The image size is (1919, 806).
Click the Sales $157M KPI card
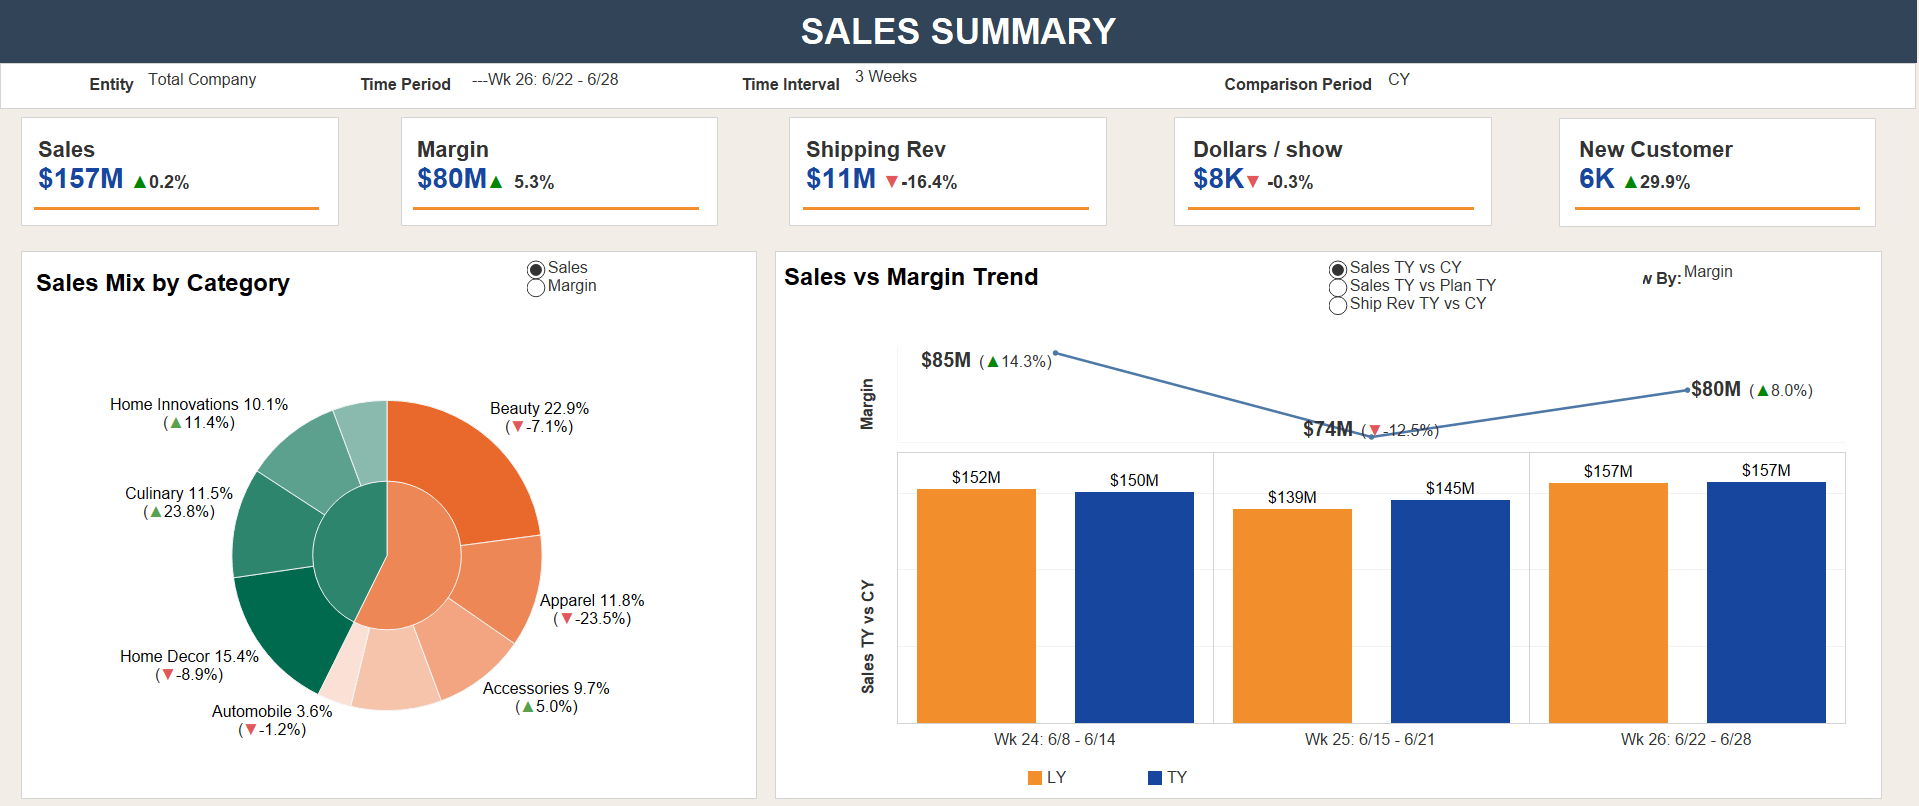pos(180,172)
